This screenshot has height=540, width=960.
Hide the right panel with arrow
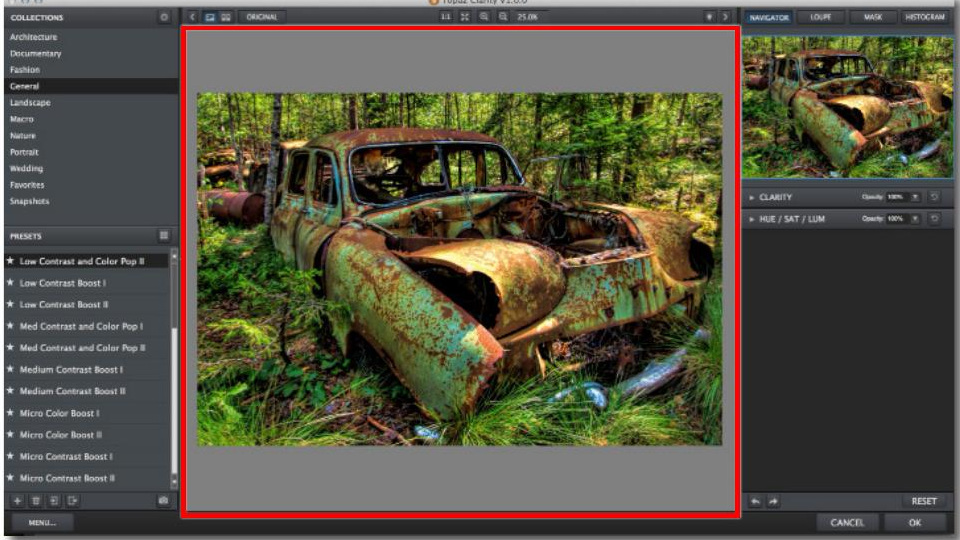[x=726, y=17]
